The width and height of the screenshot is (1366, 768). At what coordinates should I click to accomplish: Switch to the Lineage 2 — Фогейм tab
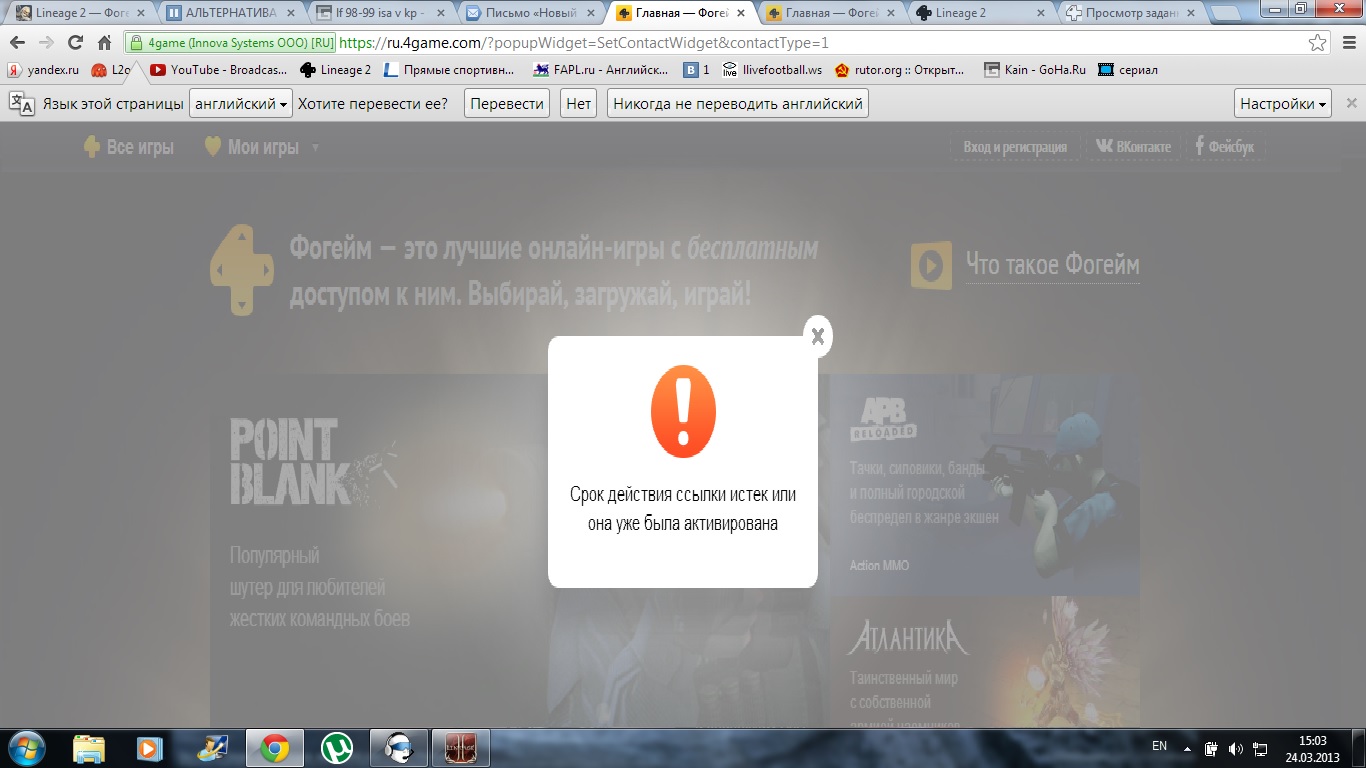[78, 13]
